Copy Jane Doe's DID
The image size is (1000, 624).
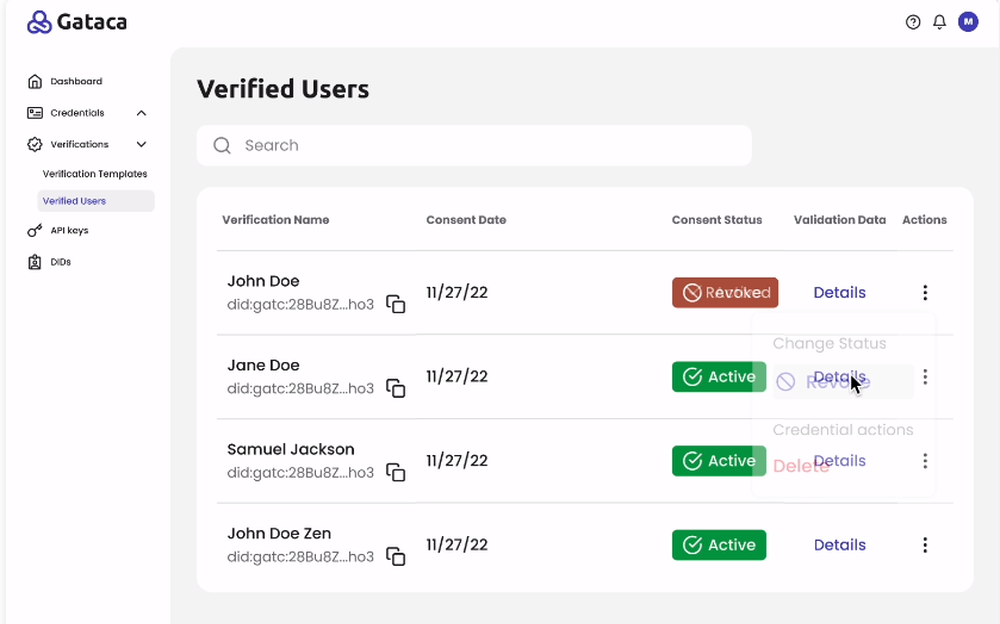click(x=395, y=388)
